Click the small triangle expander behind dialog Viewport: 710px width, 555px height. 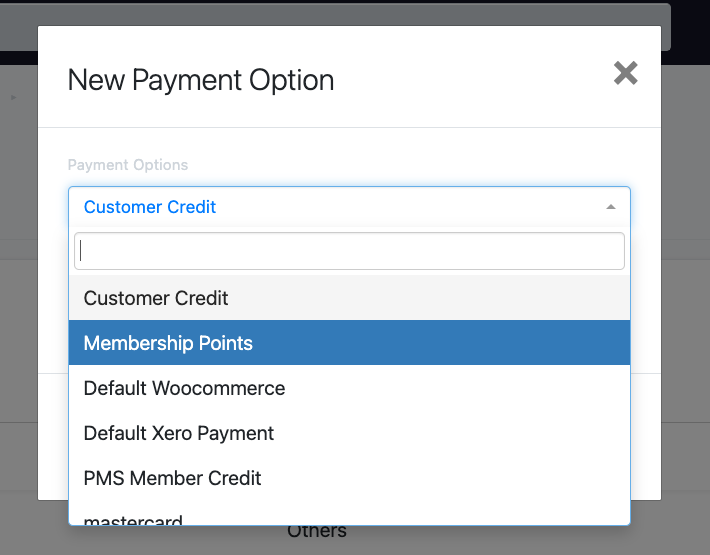pos(14,97)
